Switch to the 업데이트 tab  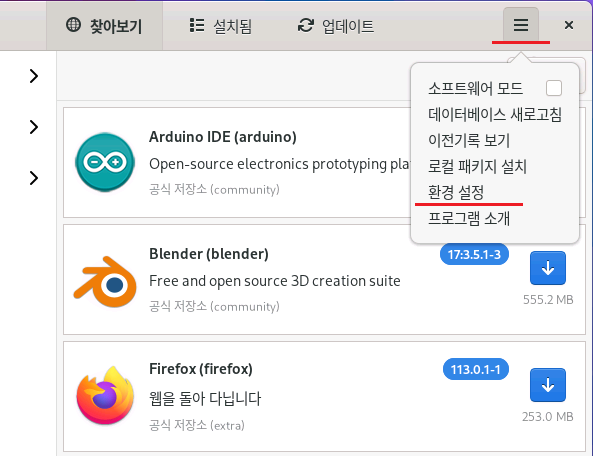(336, 26)
